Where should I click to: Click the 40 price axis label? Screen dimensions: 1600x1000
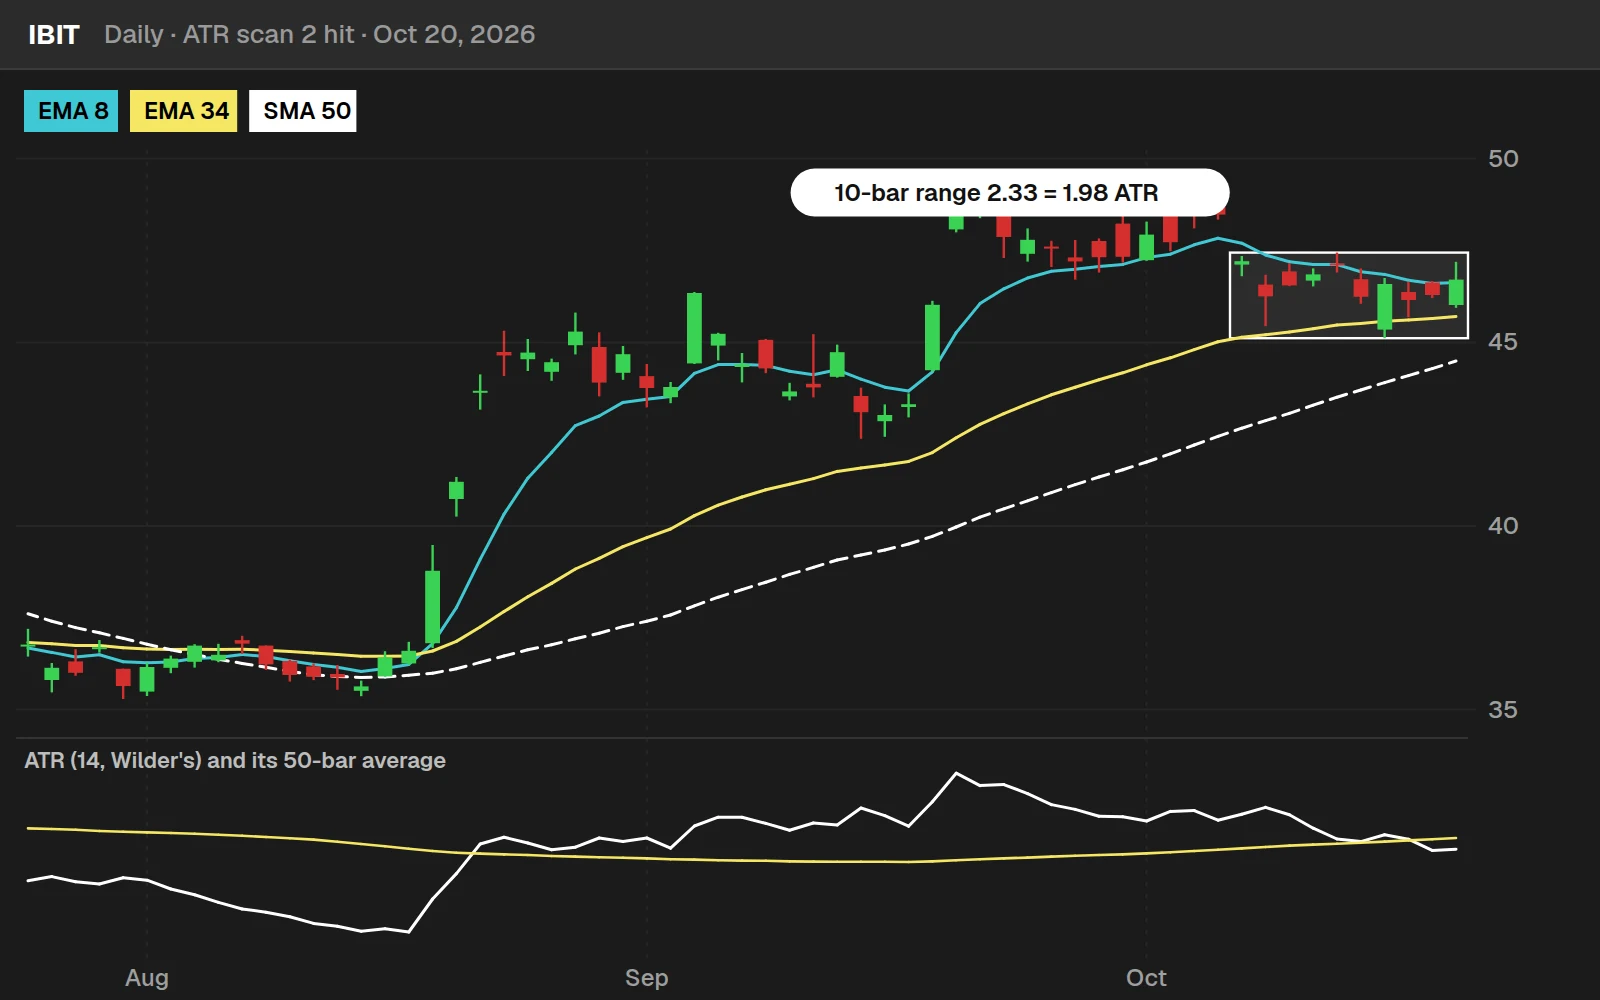pos(1503,526)
